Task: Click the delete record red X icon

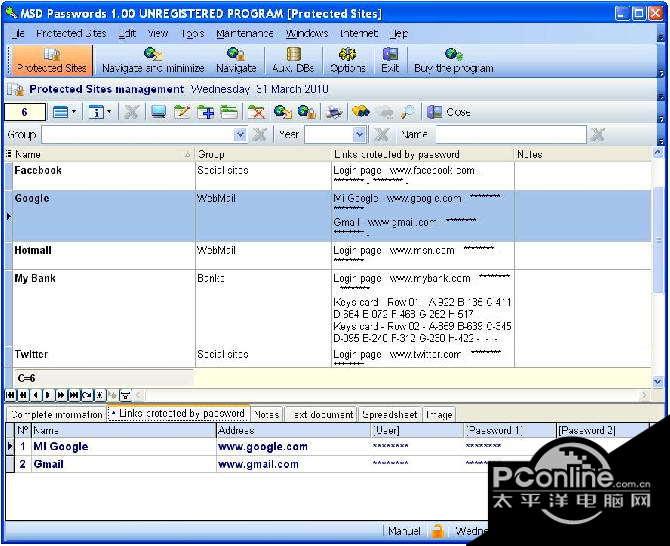Action: click(257, 112)
